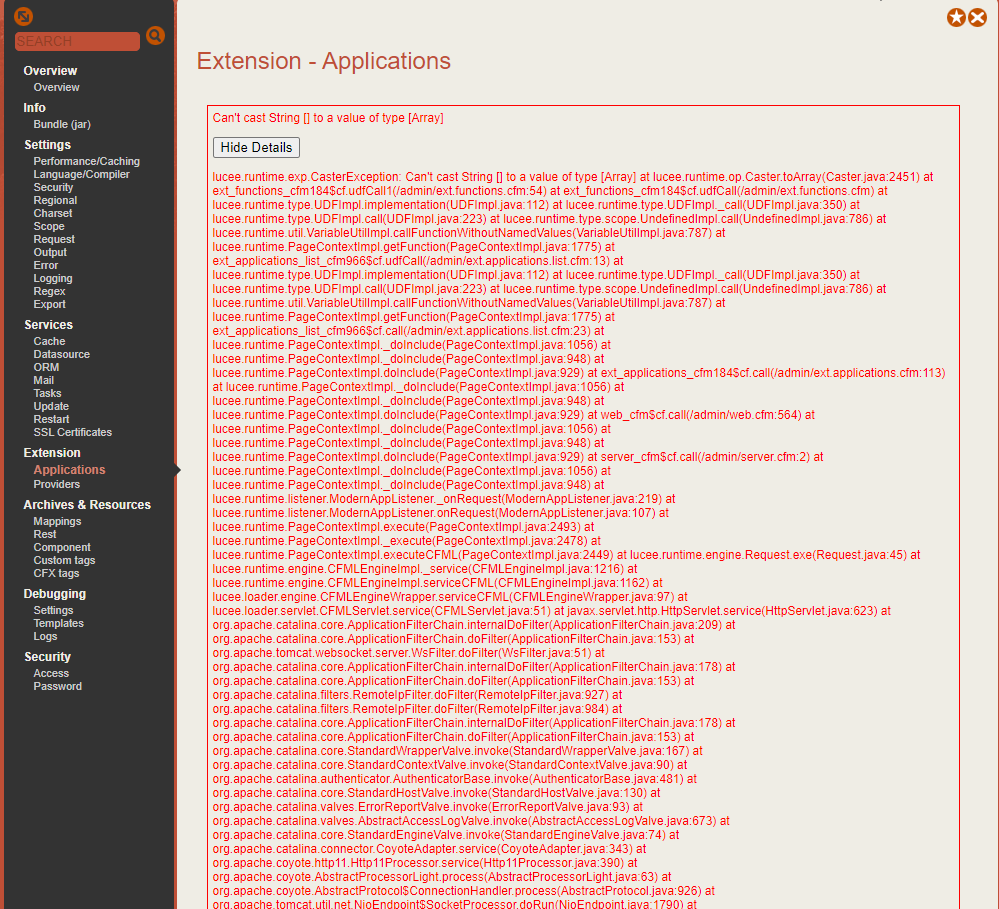Screen dimensions: 999x909
Task: Open Performance/Caching settings
Action: pyautogui.click(x=87, y=161)
